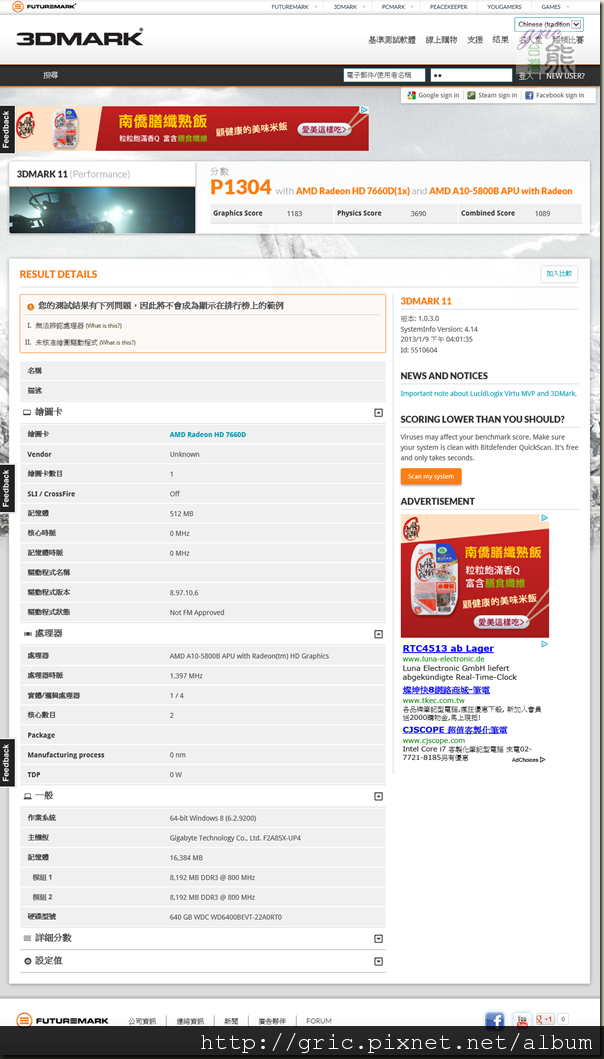This screenshot has width=604, height=1059.
Task: Click NEW USER? link
Action: (x=565, y=76)
